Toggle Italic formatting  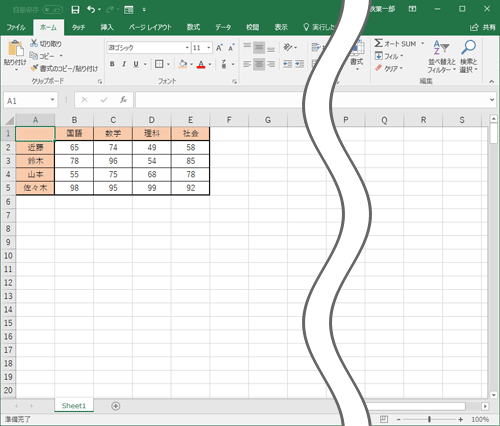point(124,64)
